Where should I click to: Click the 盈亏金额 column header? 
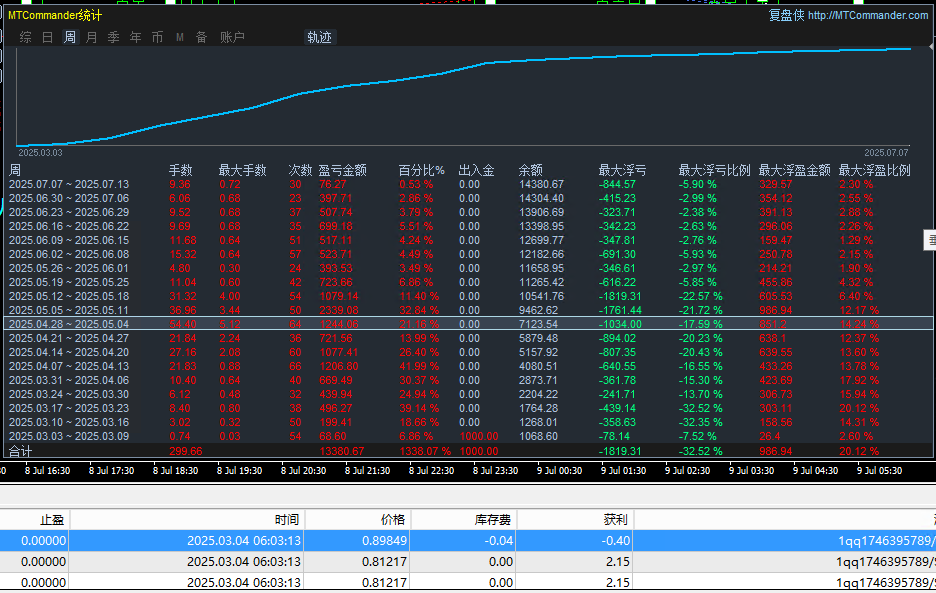point(342,170)
